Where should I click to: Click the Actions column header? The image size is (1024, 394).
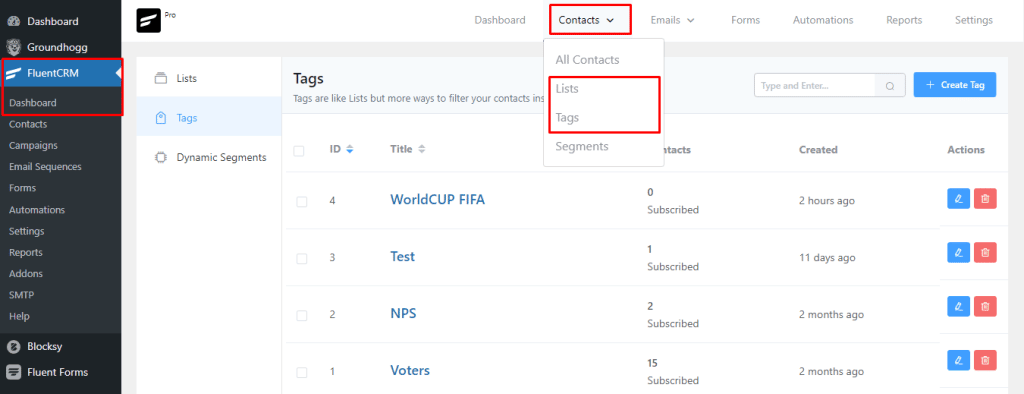(x=966, y=150)
